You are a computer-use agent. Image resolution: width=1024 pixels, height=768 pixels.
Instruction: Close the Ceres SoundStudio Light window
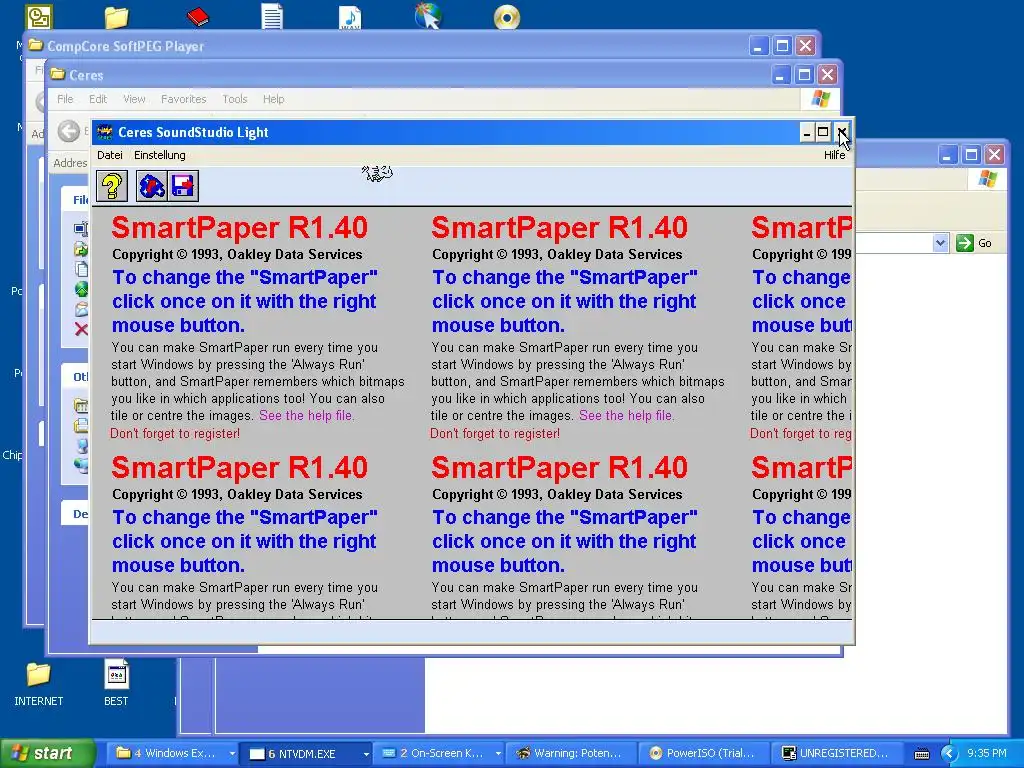pyautogui.click(x=842, y=133)
